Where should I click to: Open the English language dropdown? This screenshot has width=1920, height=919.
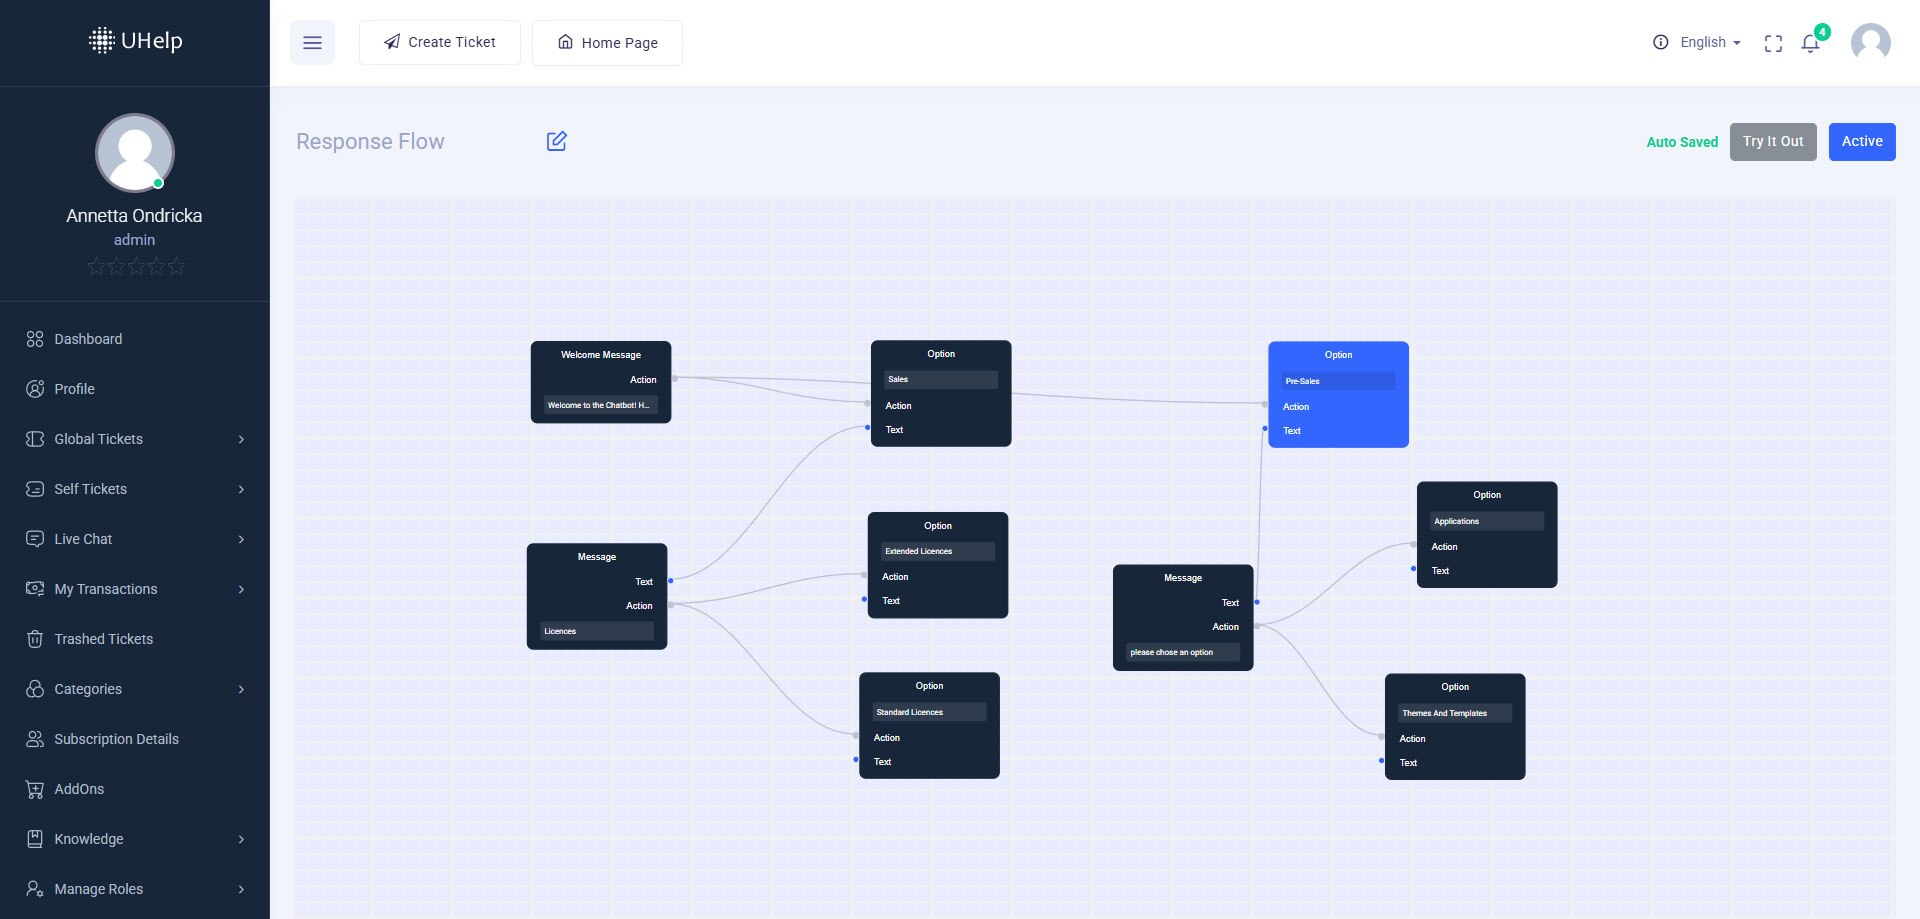click(1710, 43)
